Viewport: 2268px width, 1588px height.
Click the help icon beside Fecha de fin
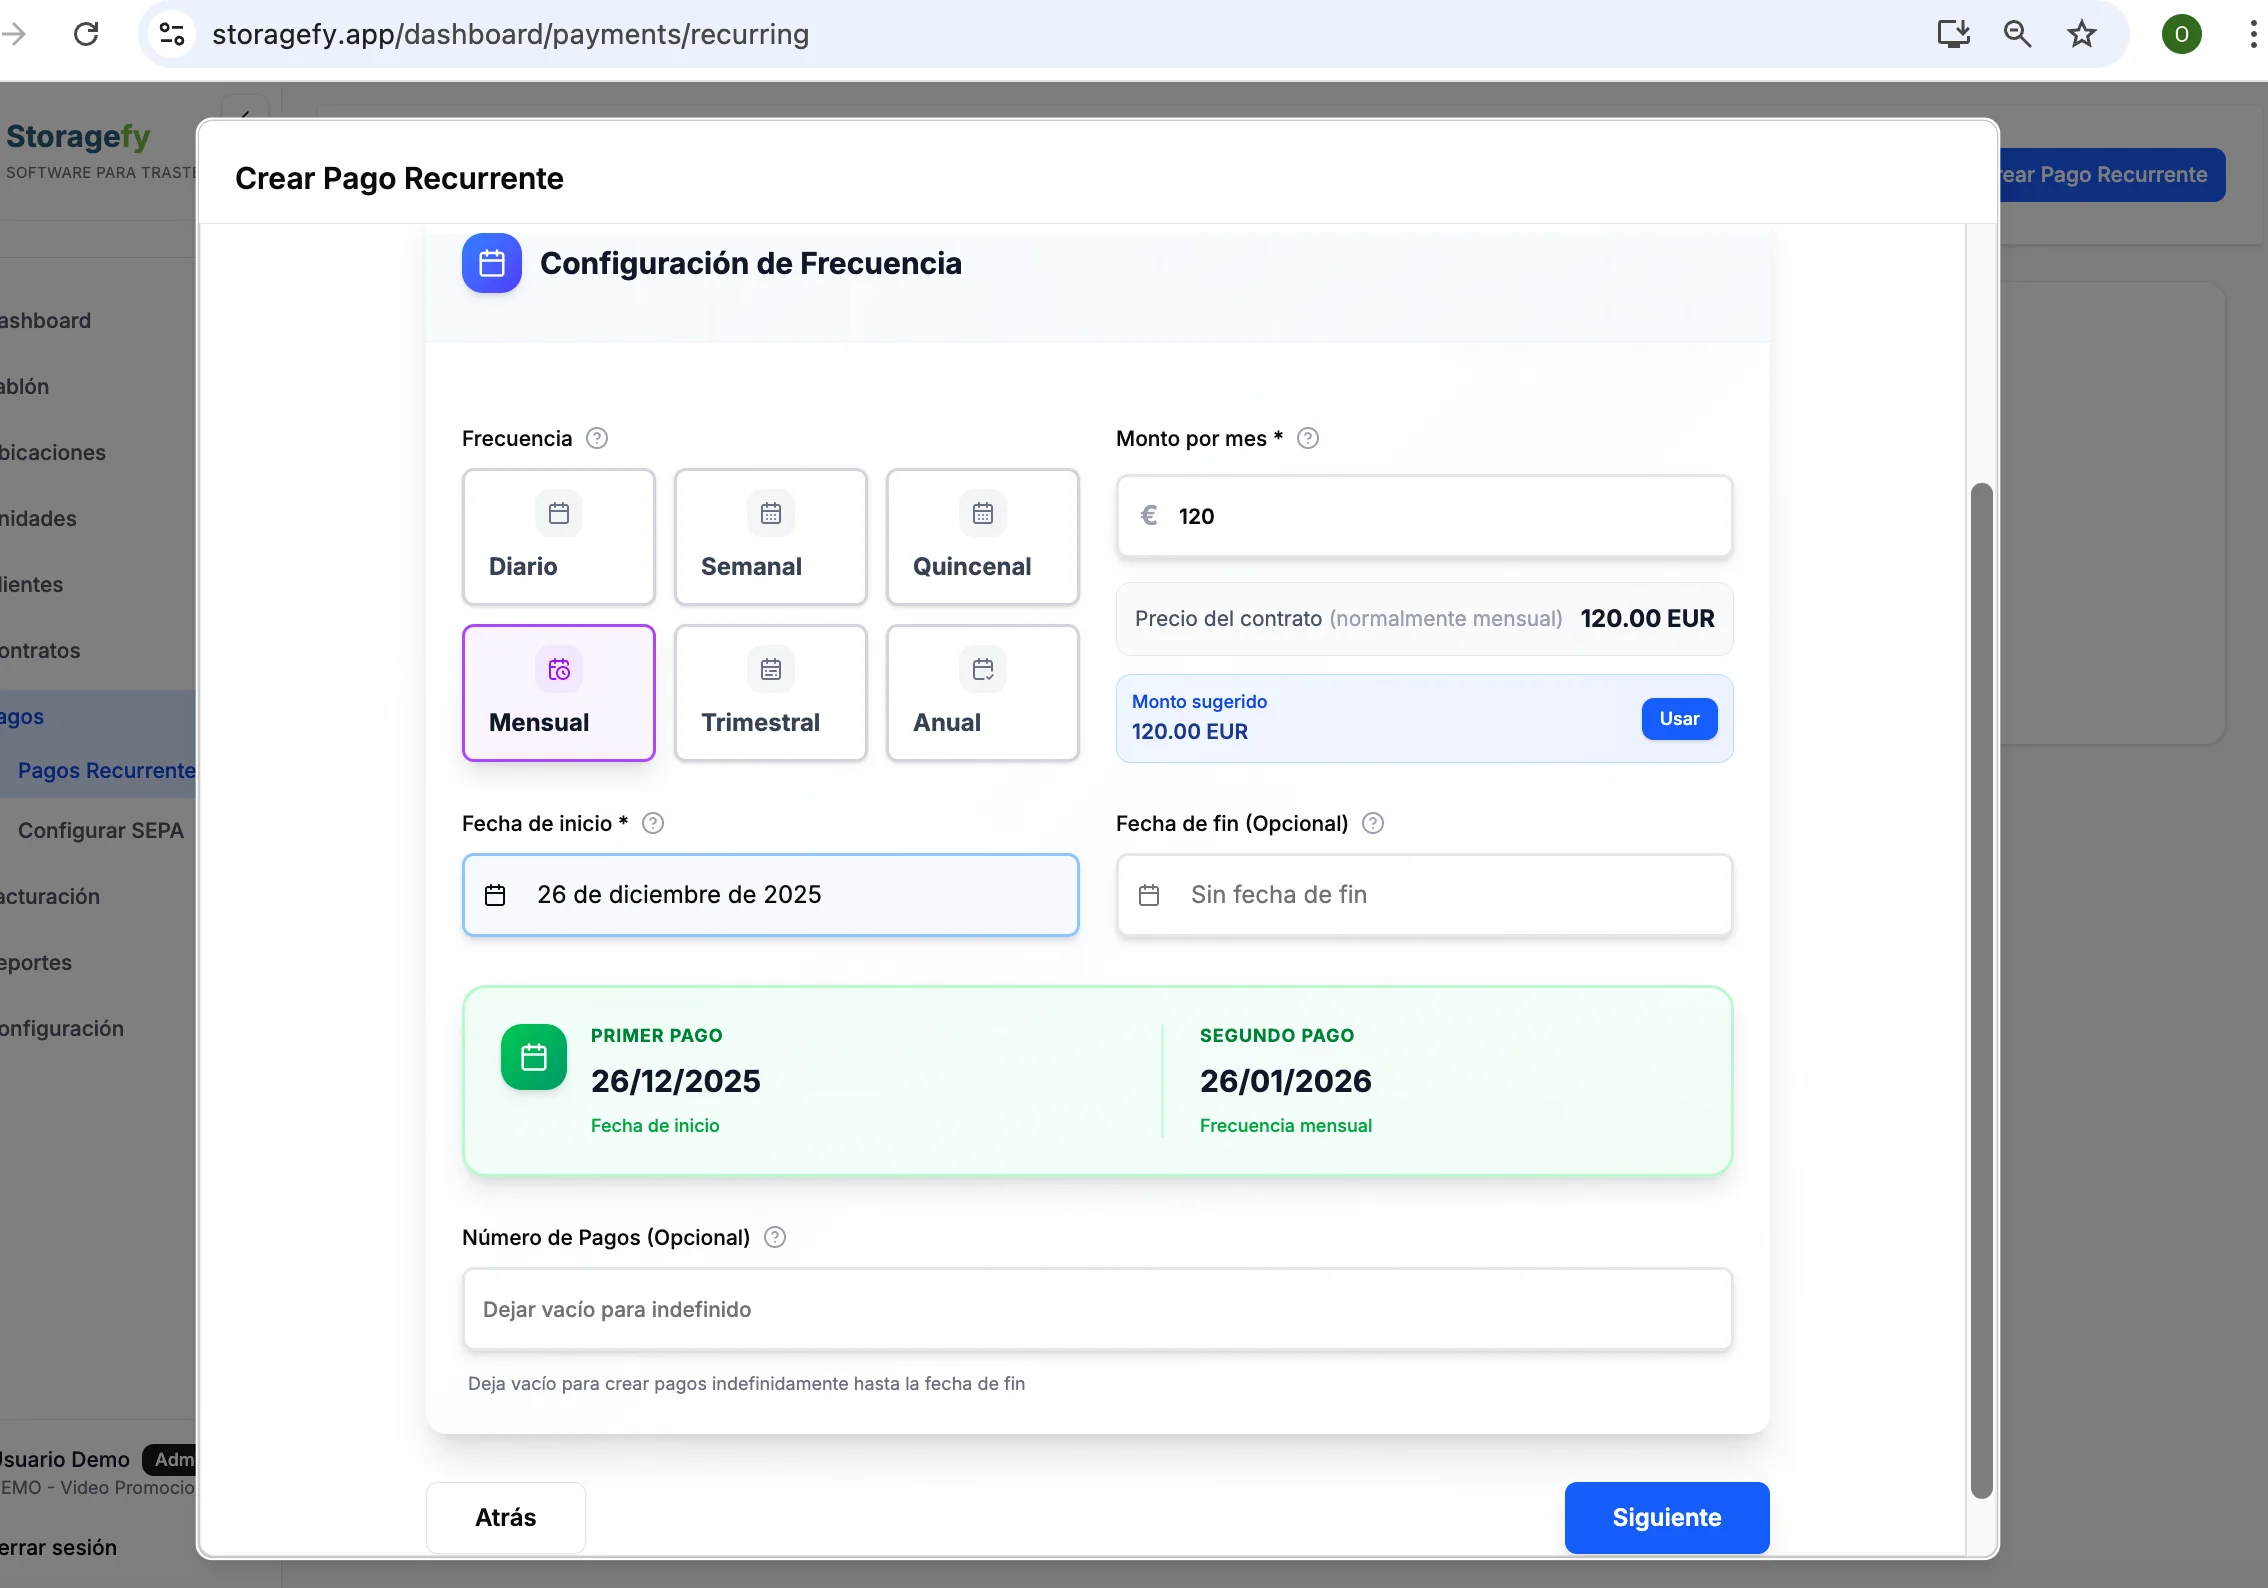point(1372,823)
